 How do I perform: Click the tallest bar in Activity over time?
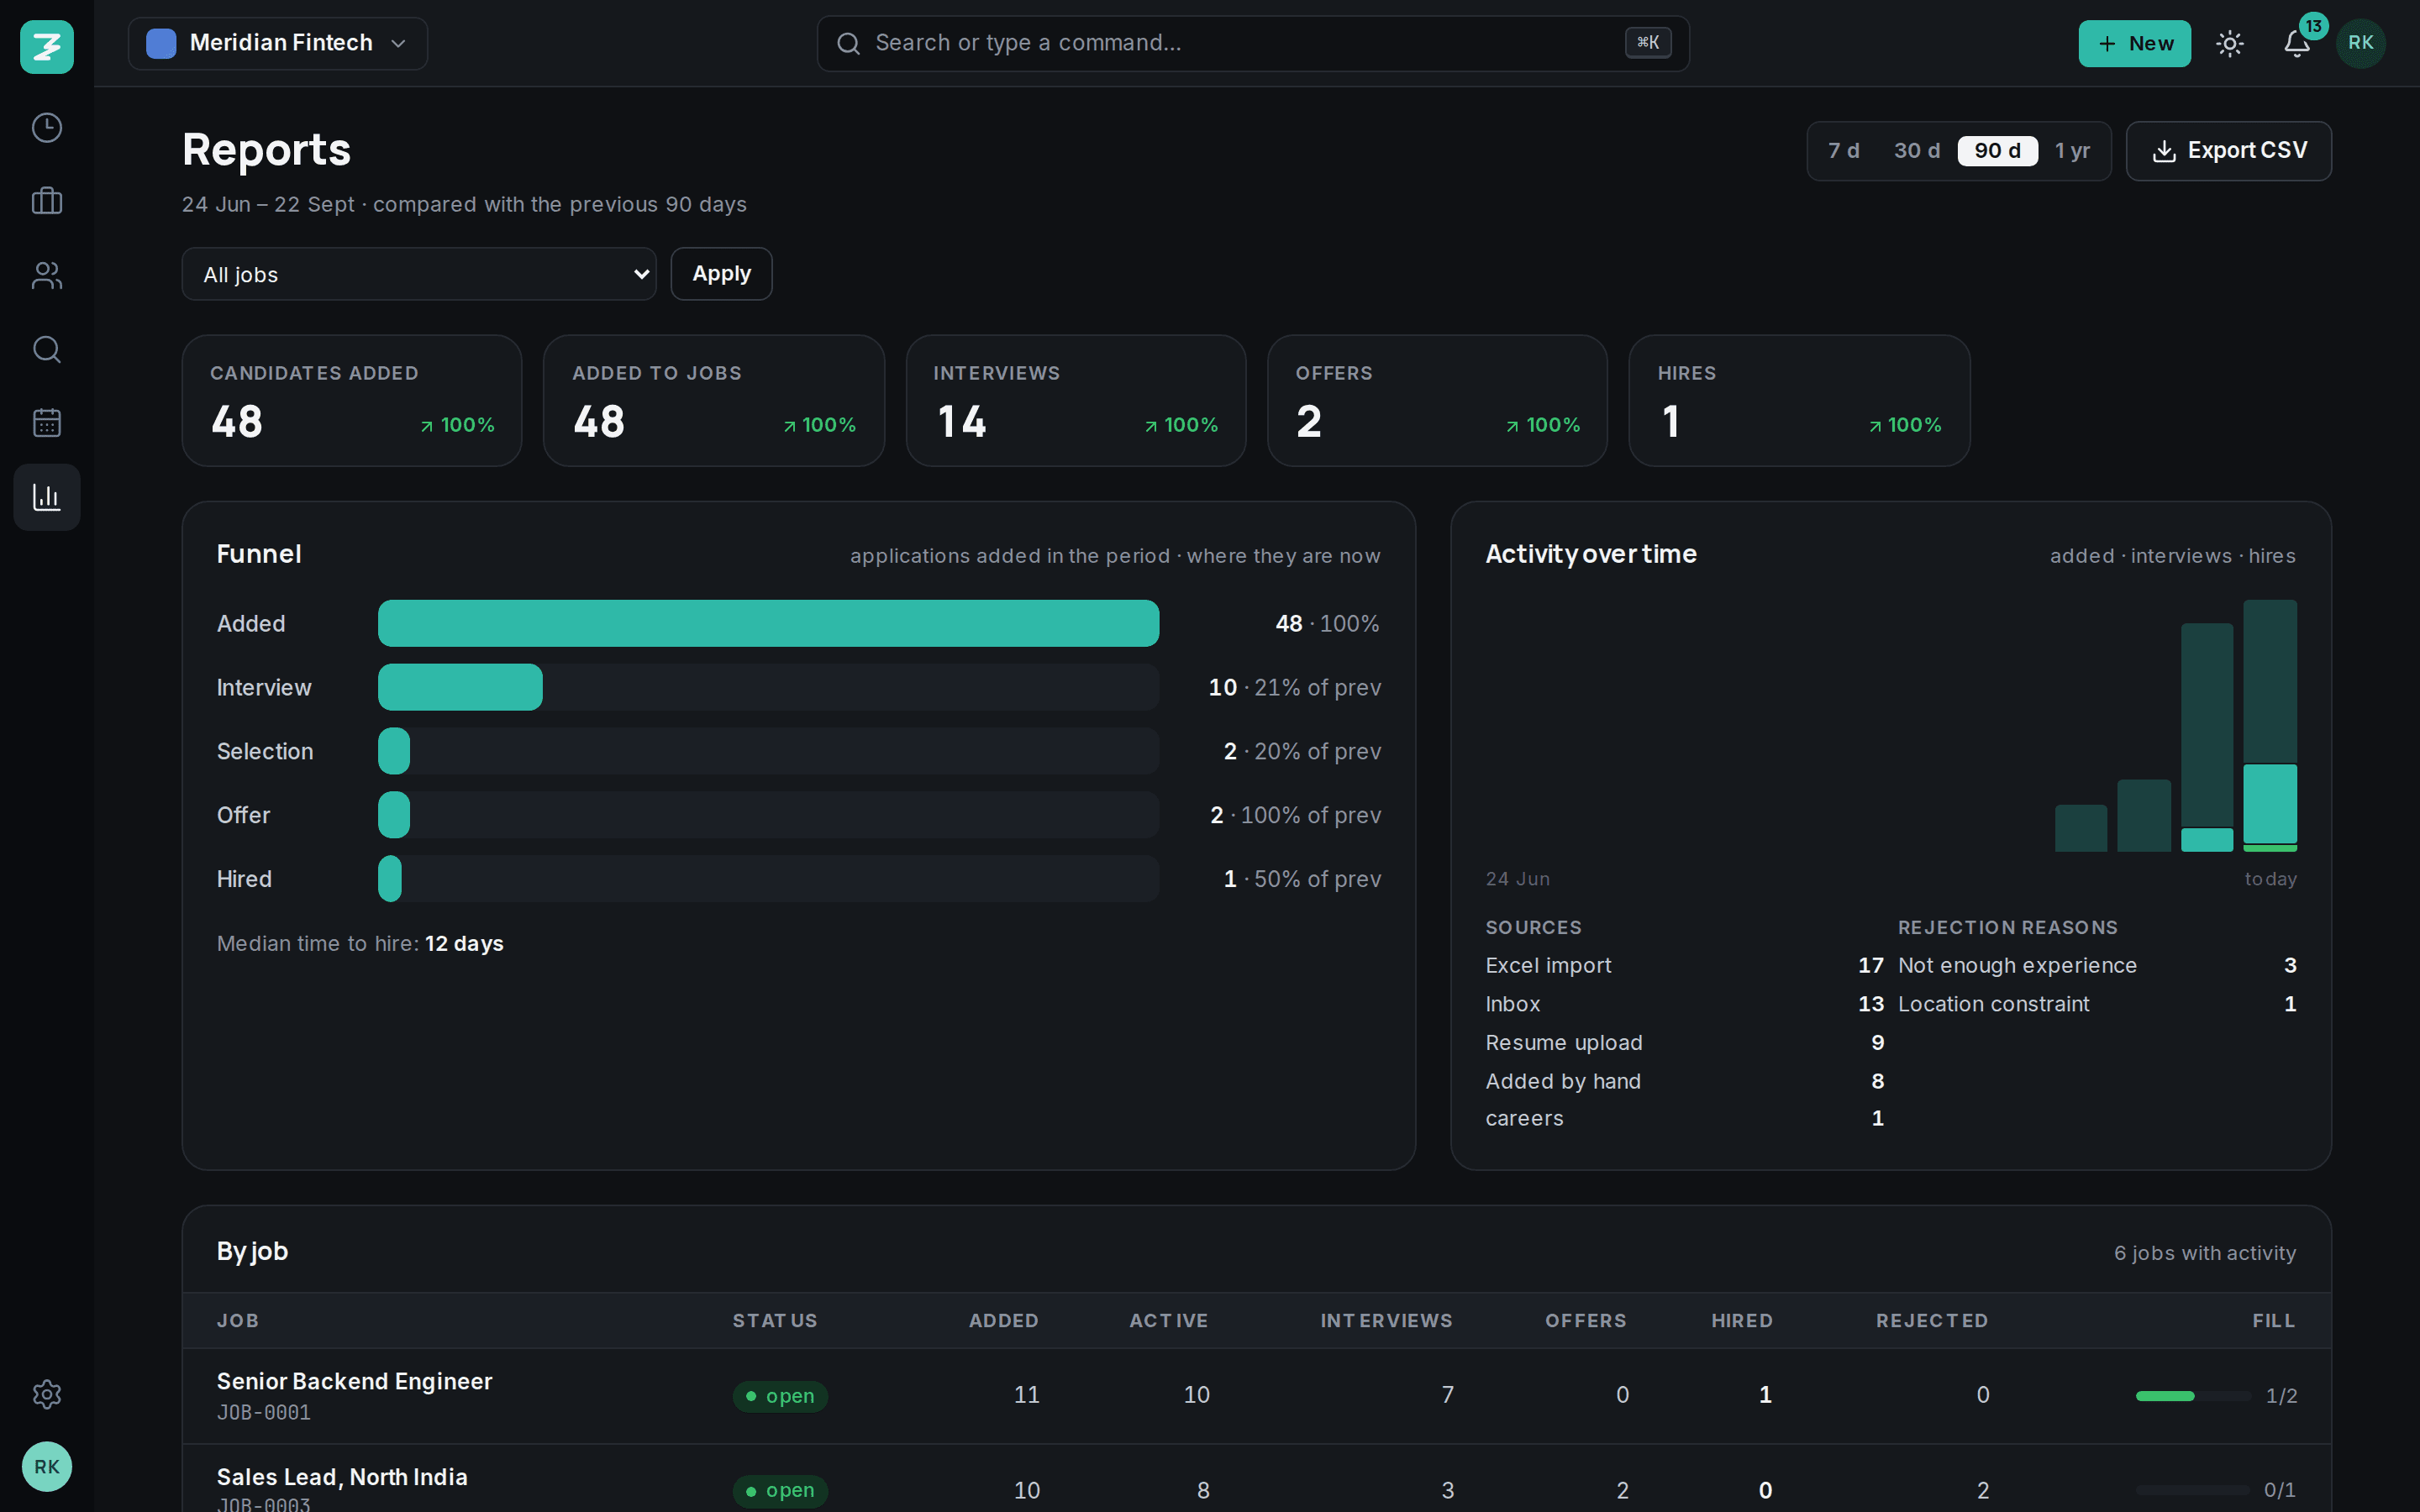pos(2270,726)
